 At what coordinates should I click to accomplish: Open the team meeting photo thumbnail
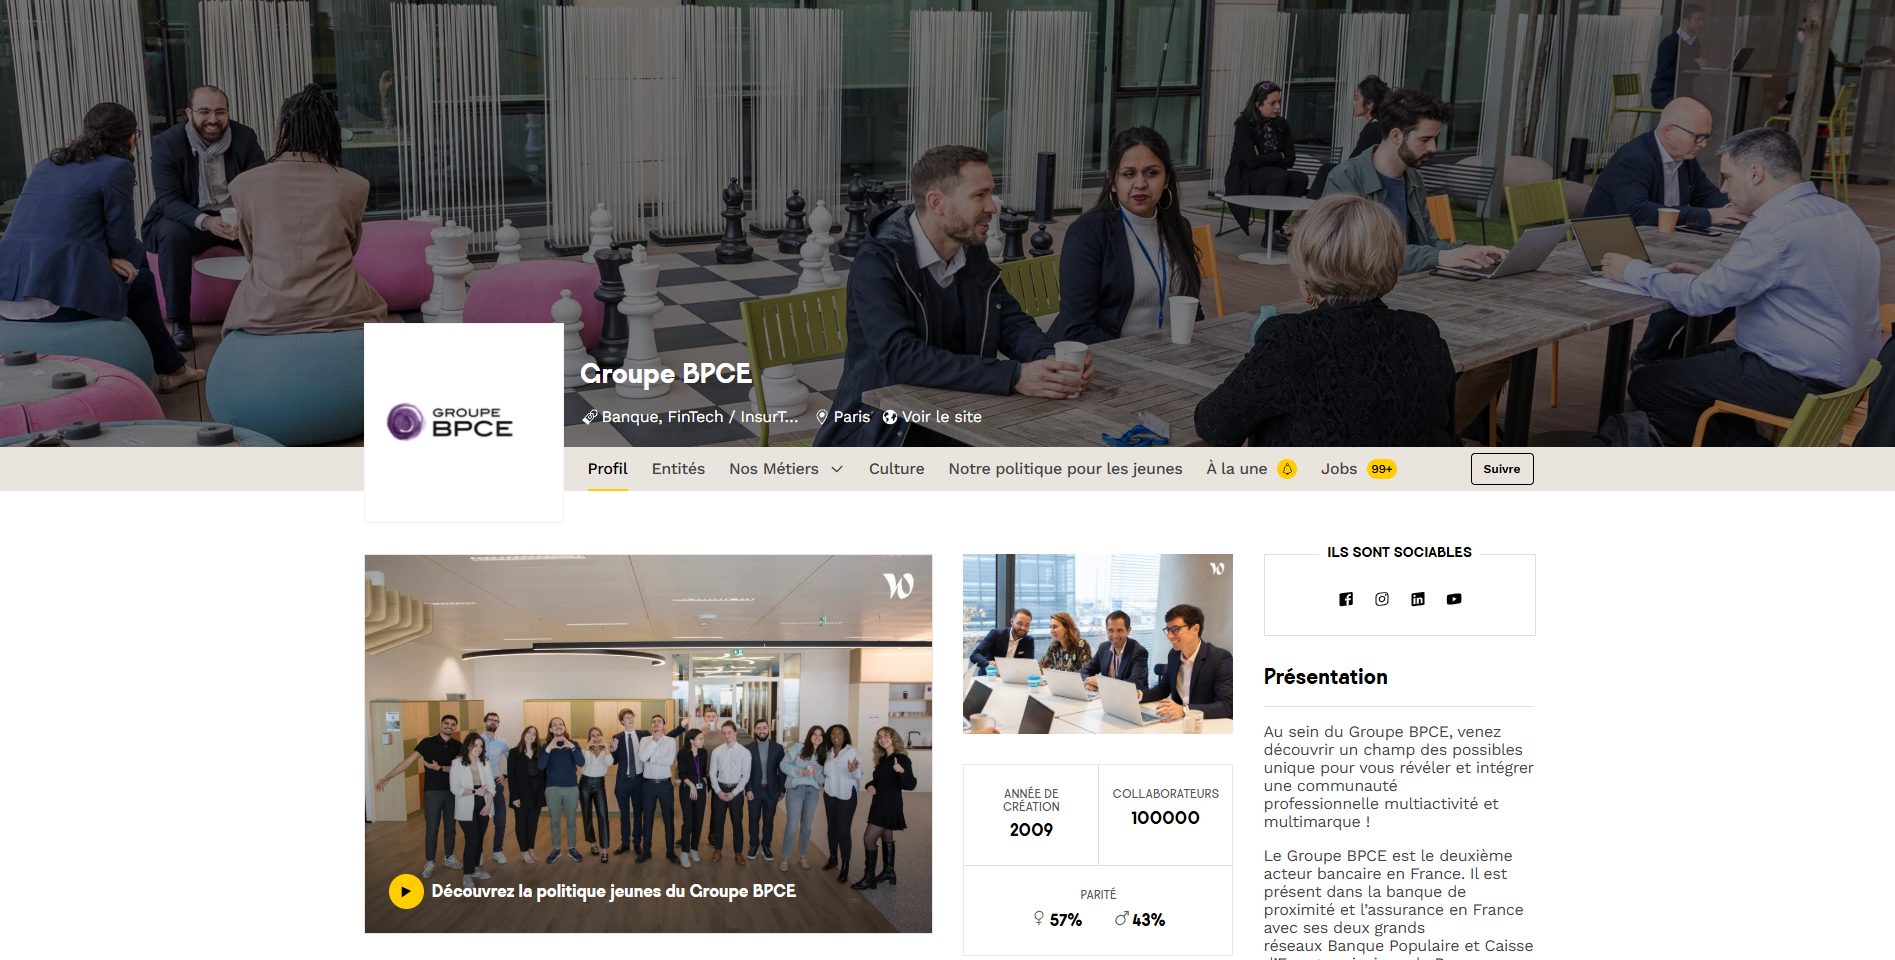tap(1098, 644)
